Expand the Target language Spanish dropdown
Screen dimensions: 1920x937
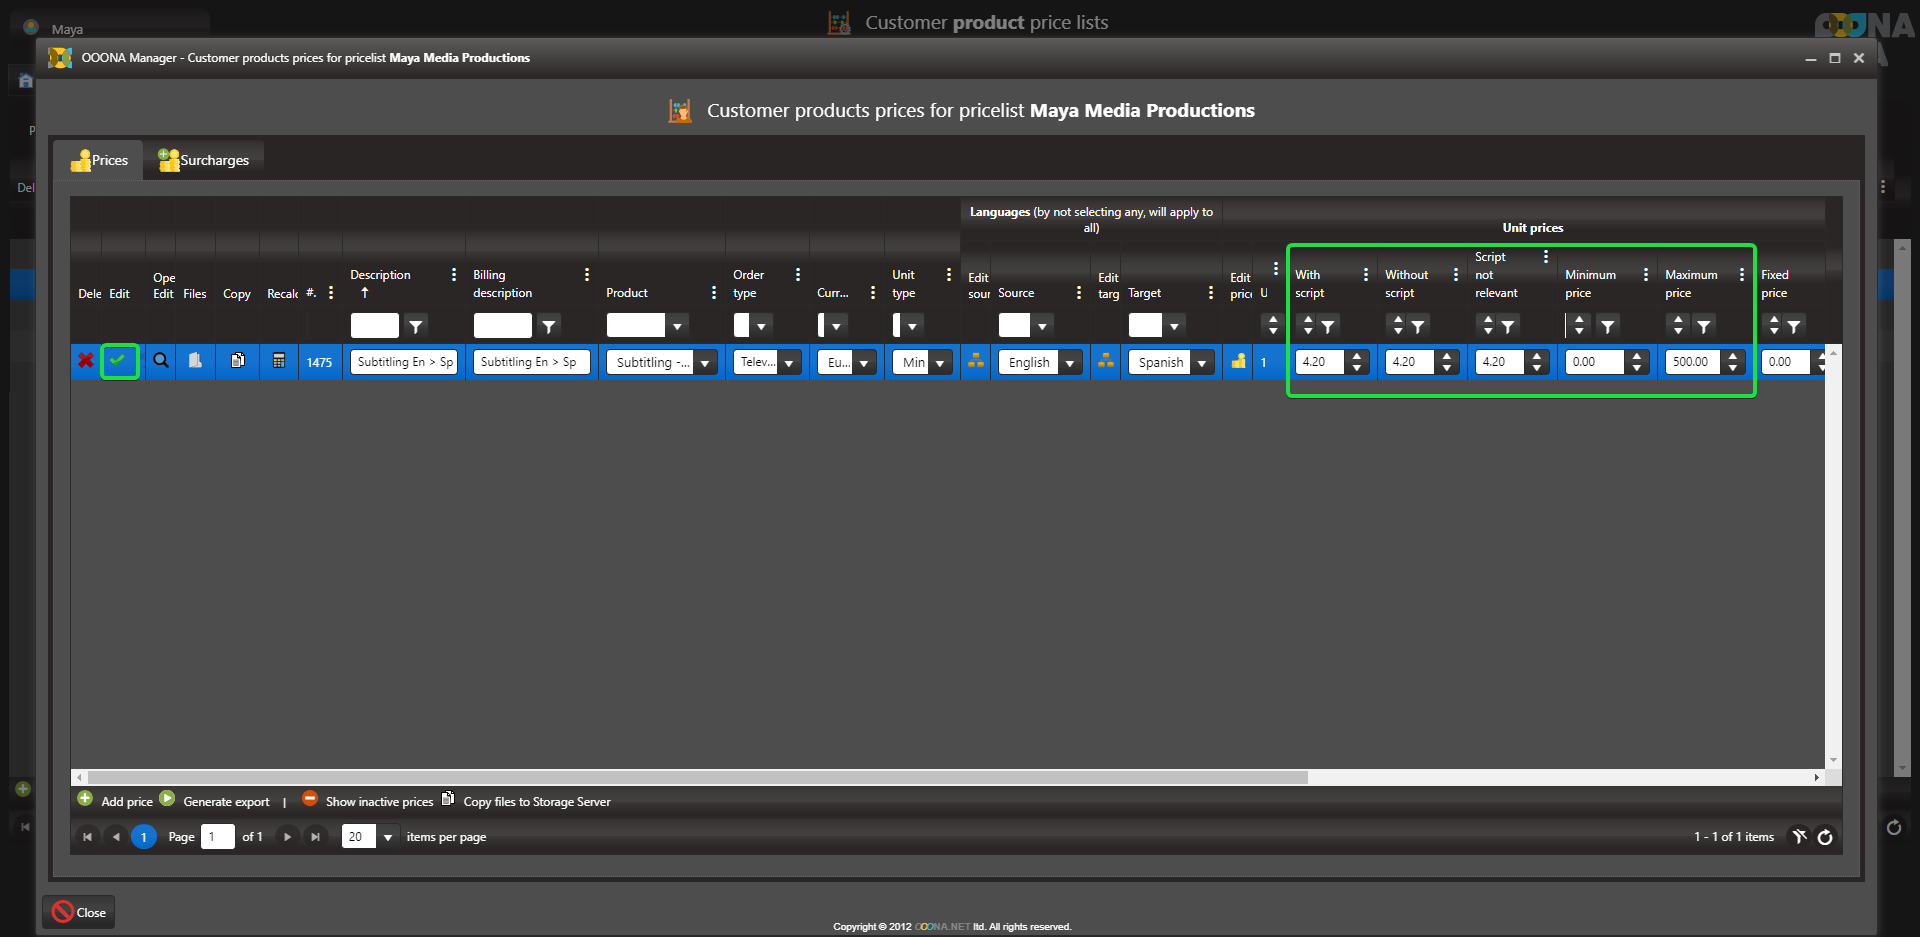pos(1202,363)
